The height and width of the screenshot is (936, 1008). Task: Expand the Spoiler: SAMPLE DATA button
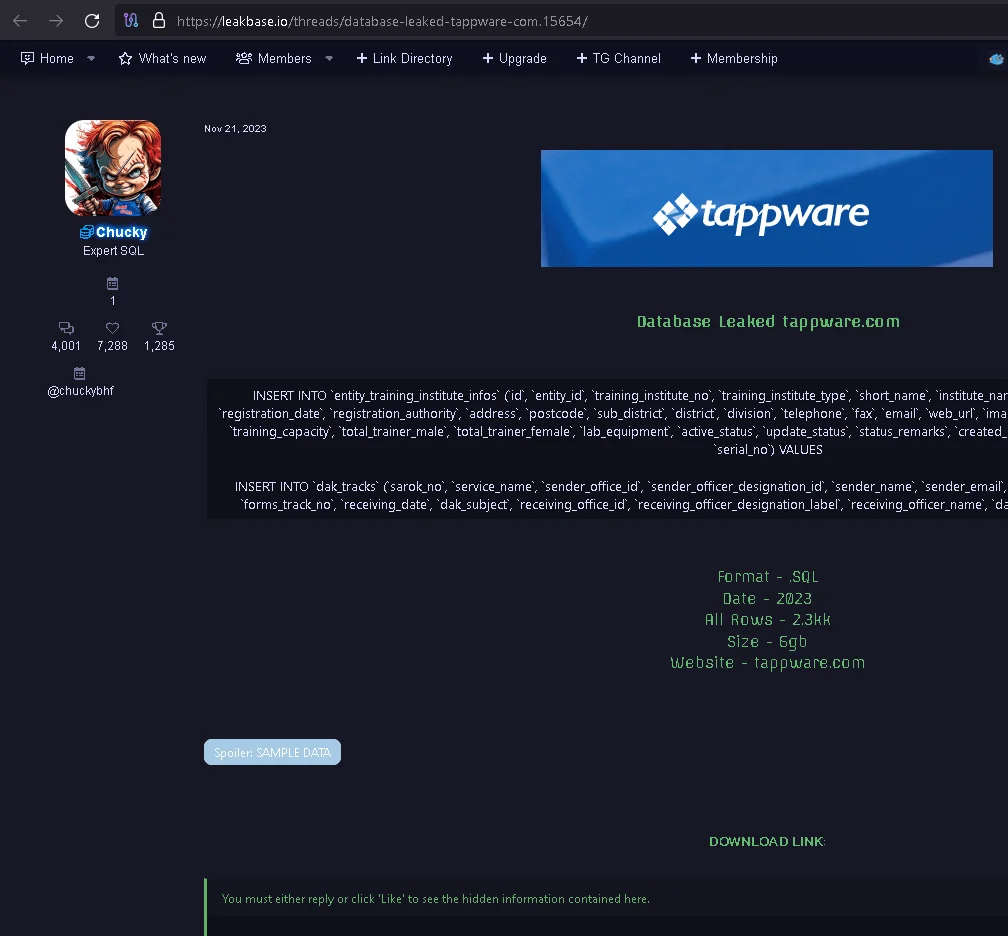click(x=273, y=752)
